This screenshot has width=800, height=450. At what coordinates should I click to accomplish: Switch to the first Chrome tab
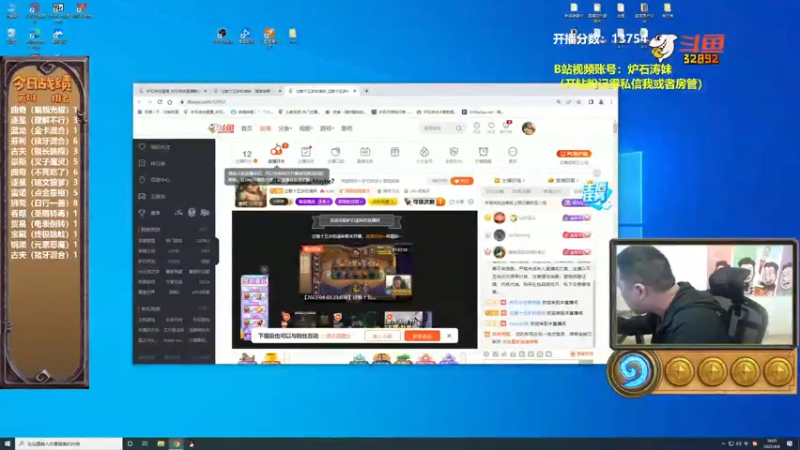pos(172,91)
